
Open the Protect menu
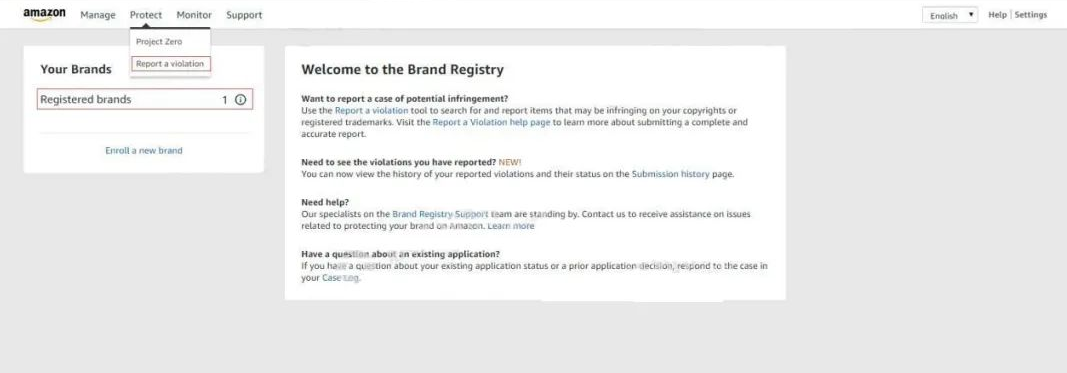coord(146,15)
